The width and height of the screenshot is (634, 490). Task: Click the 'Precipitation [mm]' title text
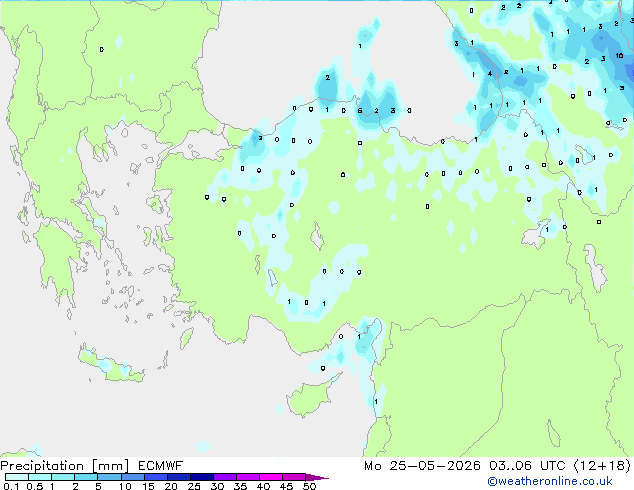click(65, 466)
